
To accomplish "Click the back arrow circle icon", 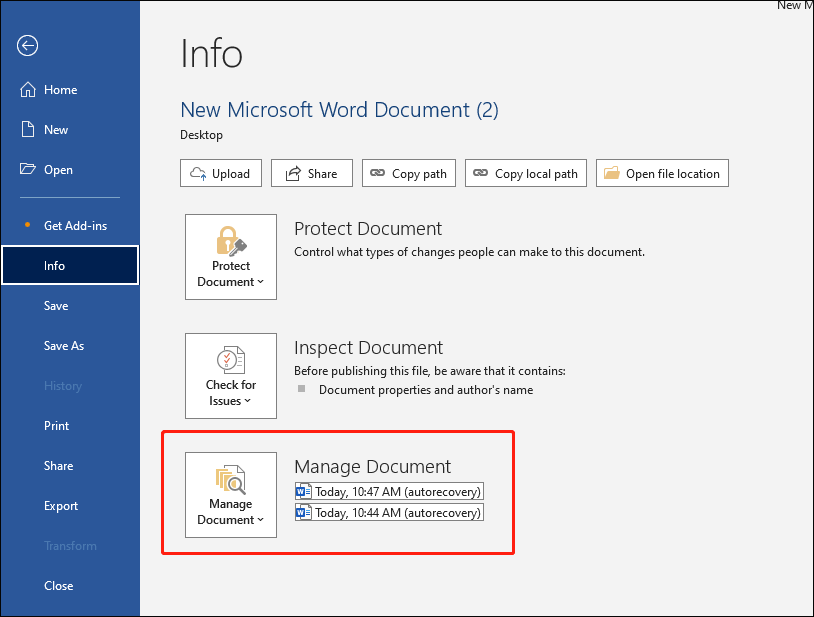I will pyautogui.click(x=27, y=46).
